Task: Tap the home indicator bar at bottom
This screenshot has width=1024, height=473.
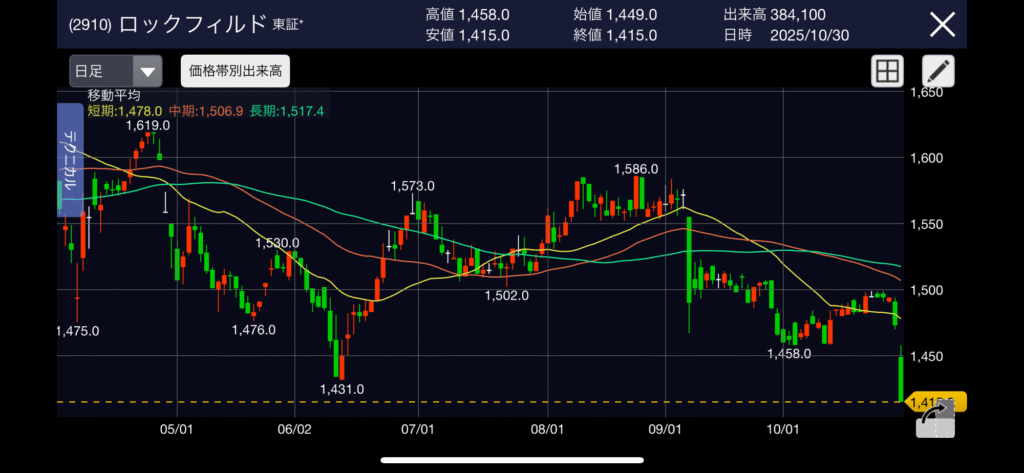Action: pyautogui.click(x=511, y=461)
